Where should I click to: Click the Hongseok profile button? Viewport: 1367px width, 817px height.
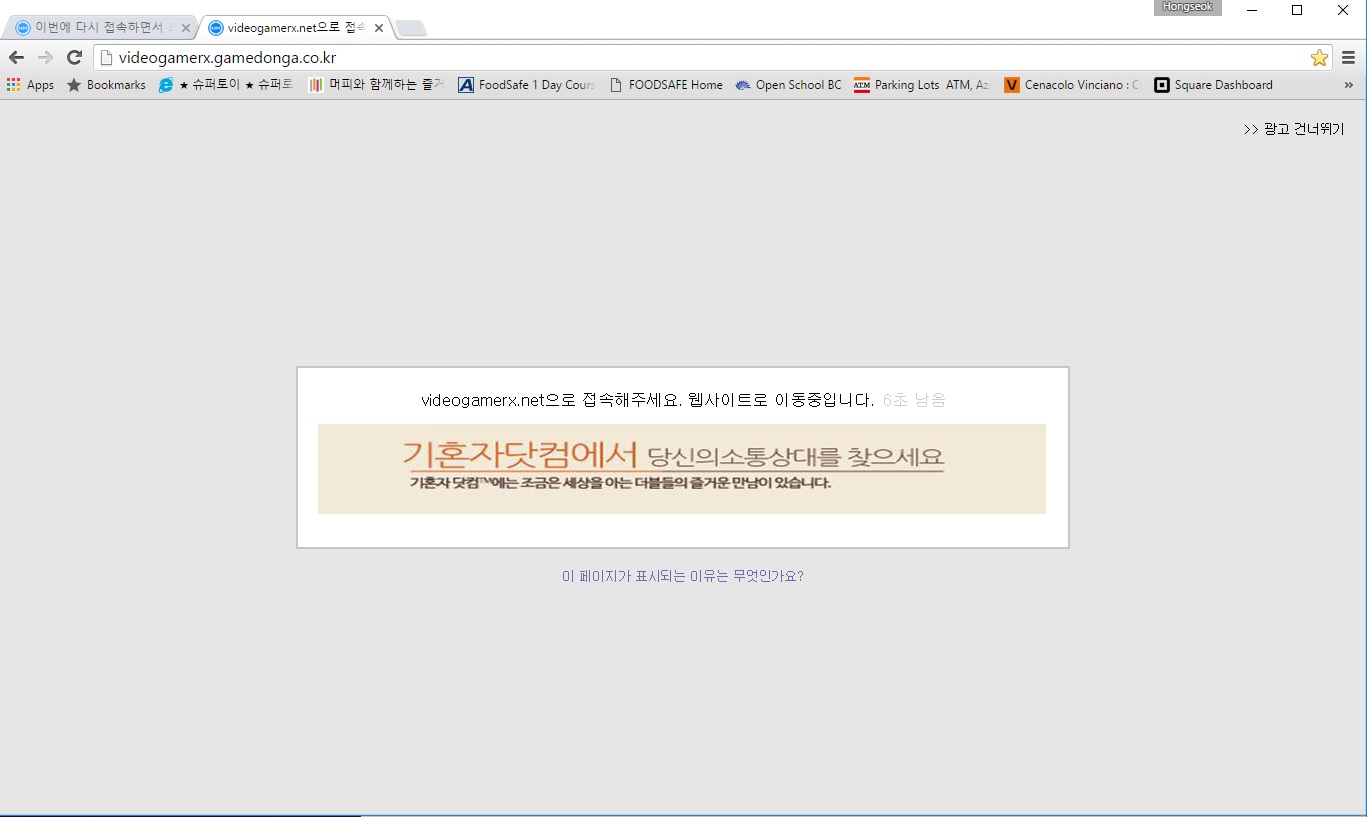pyautogui.click(x=1187, y=8)
